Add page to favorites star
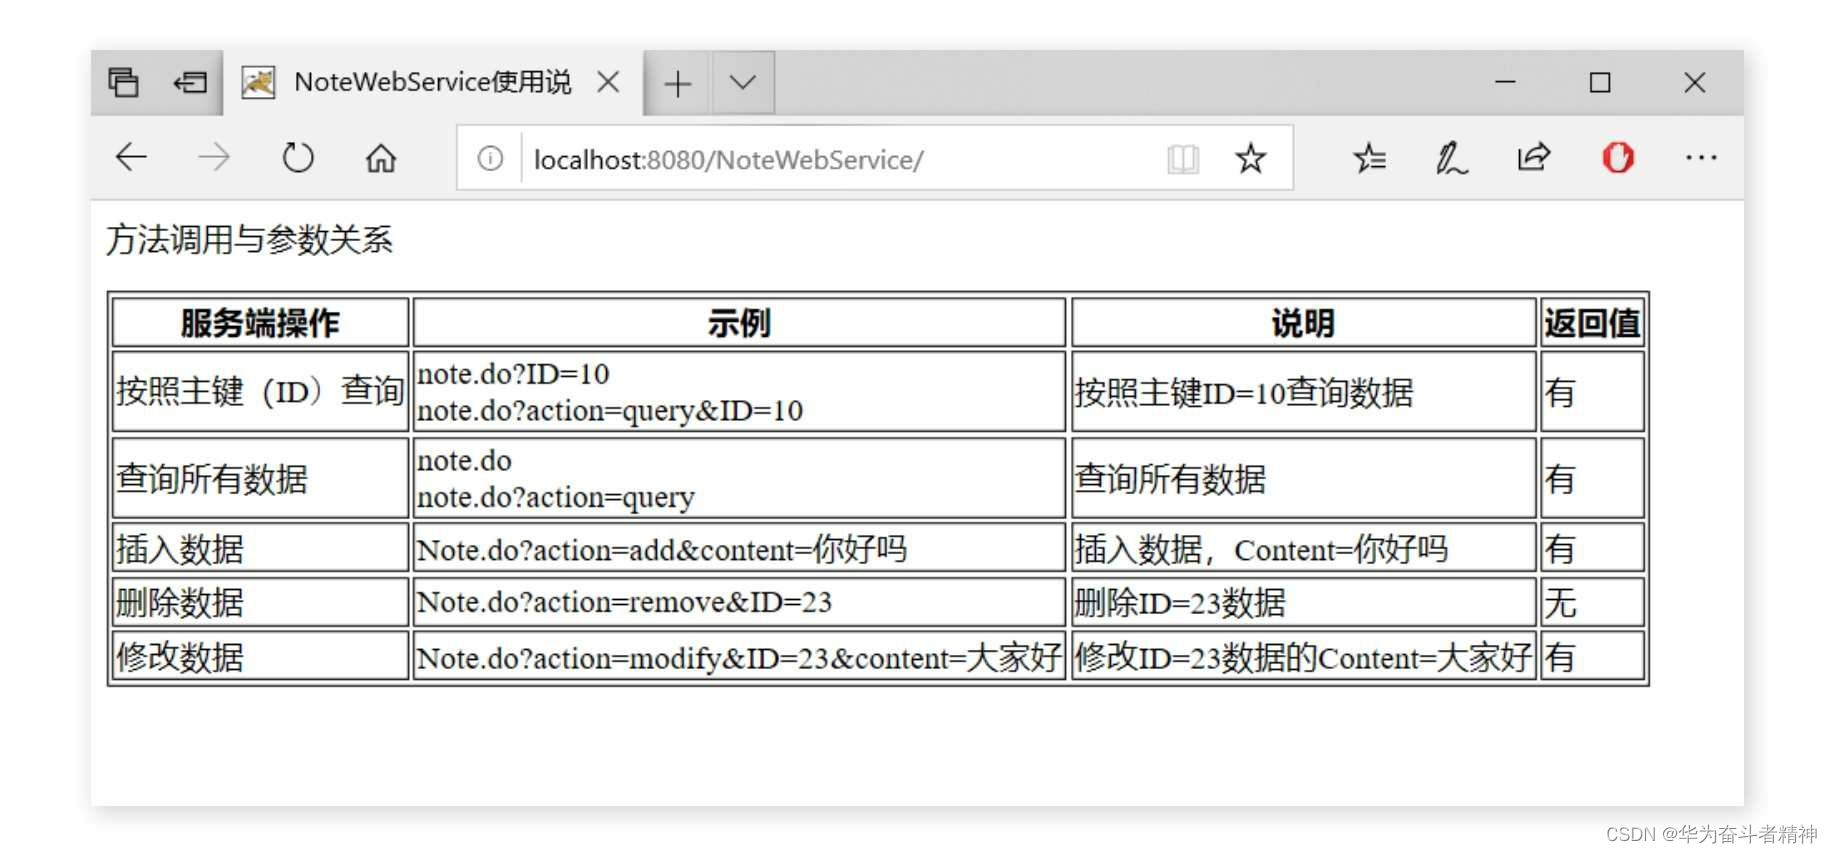 pos(1250,158)
